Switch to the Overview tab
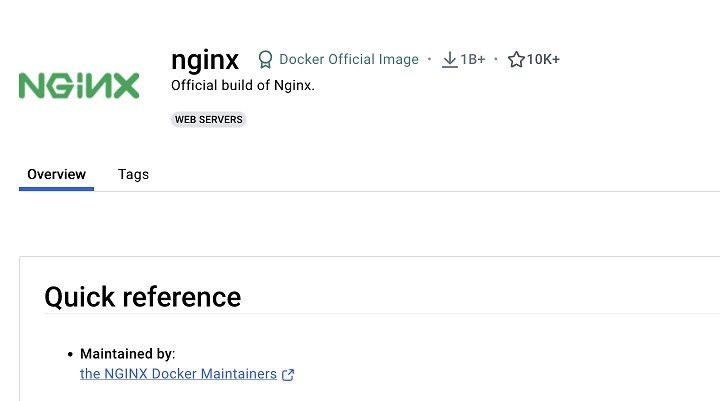 tap(56, 174)
